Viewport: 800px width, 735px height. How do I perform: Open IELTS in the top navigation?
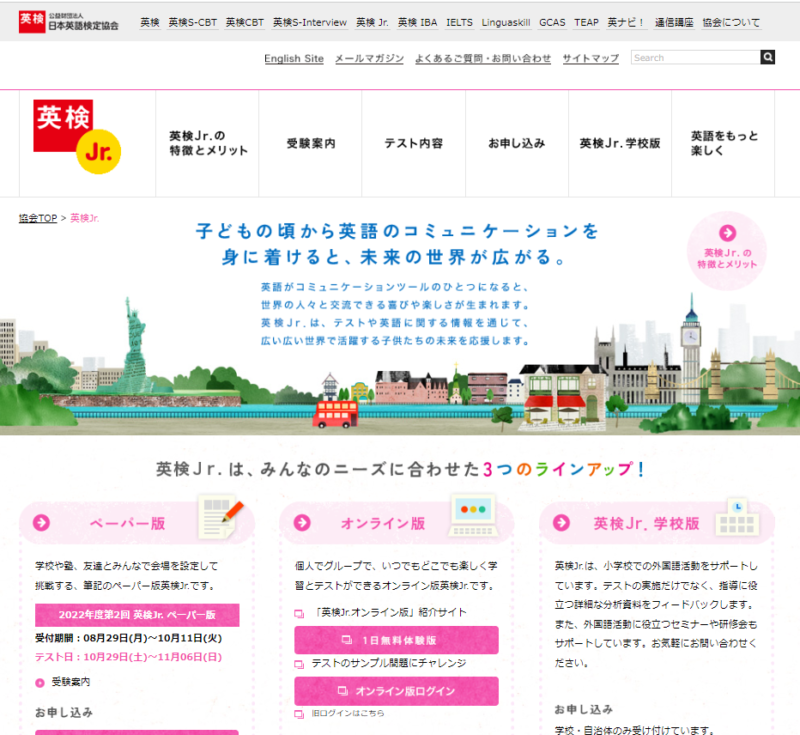459,22
